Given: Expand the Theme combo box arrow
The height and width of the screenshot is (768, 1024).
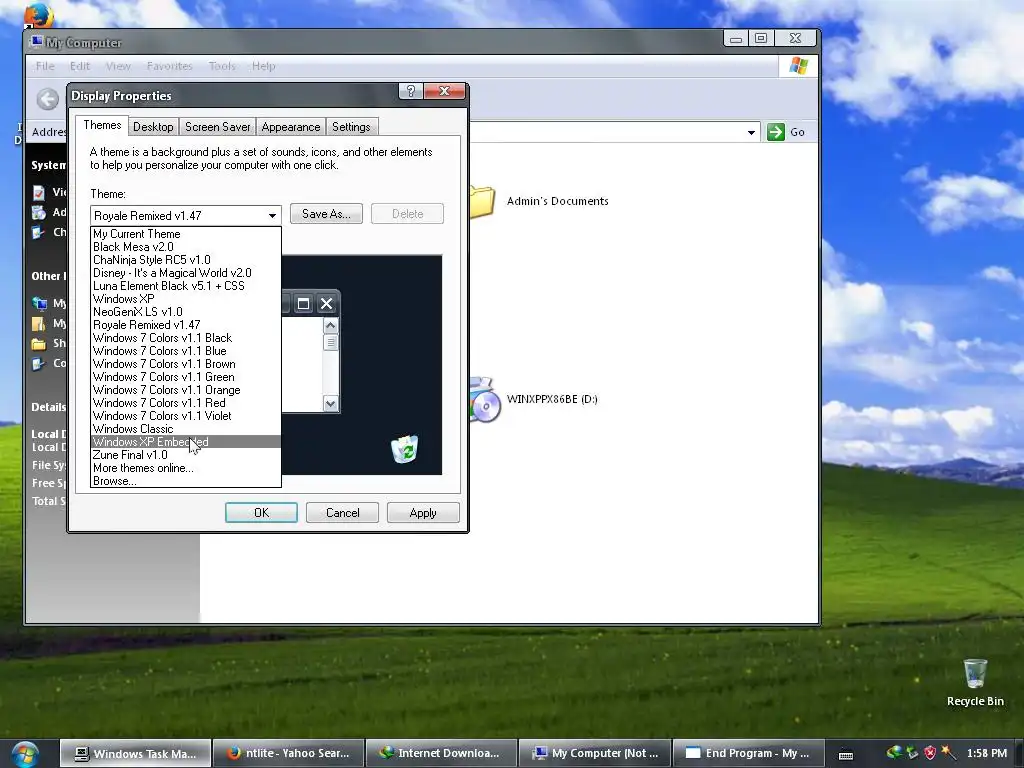Looking at the screenshot, I should point(272,216).
